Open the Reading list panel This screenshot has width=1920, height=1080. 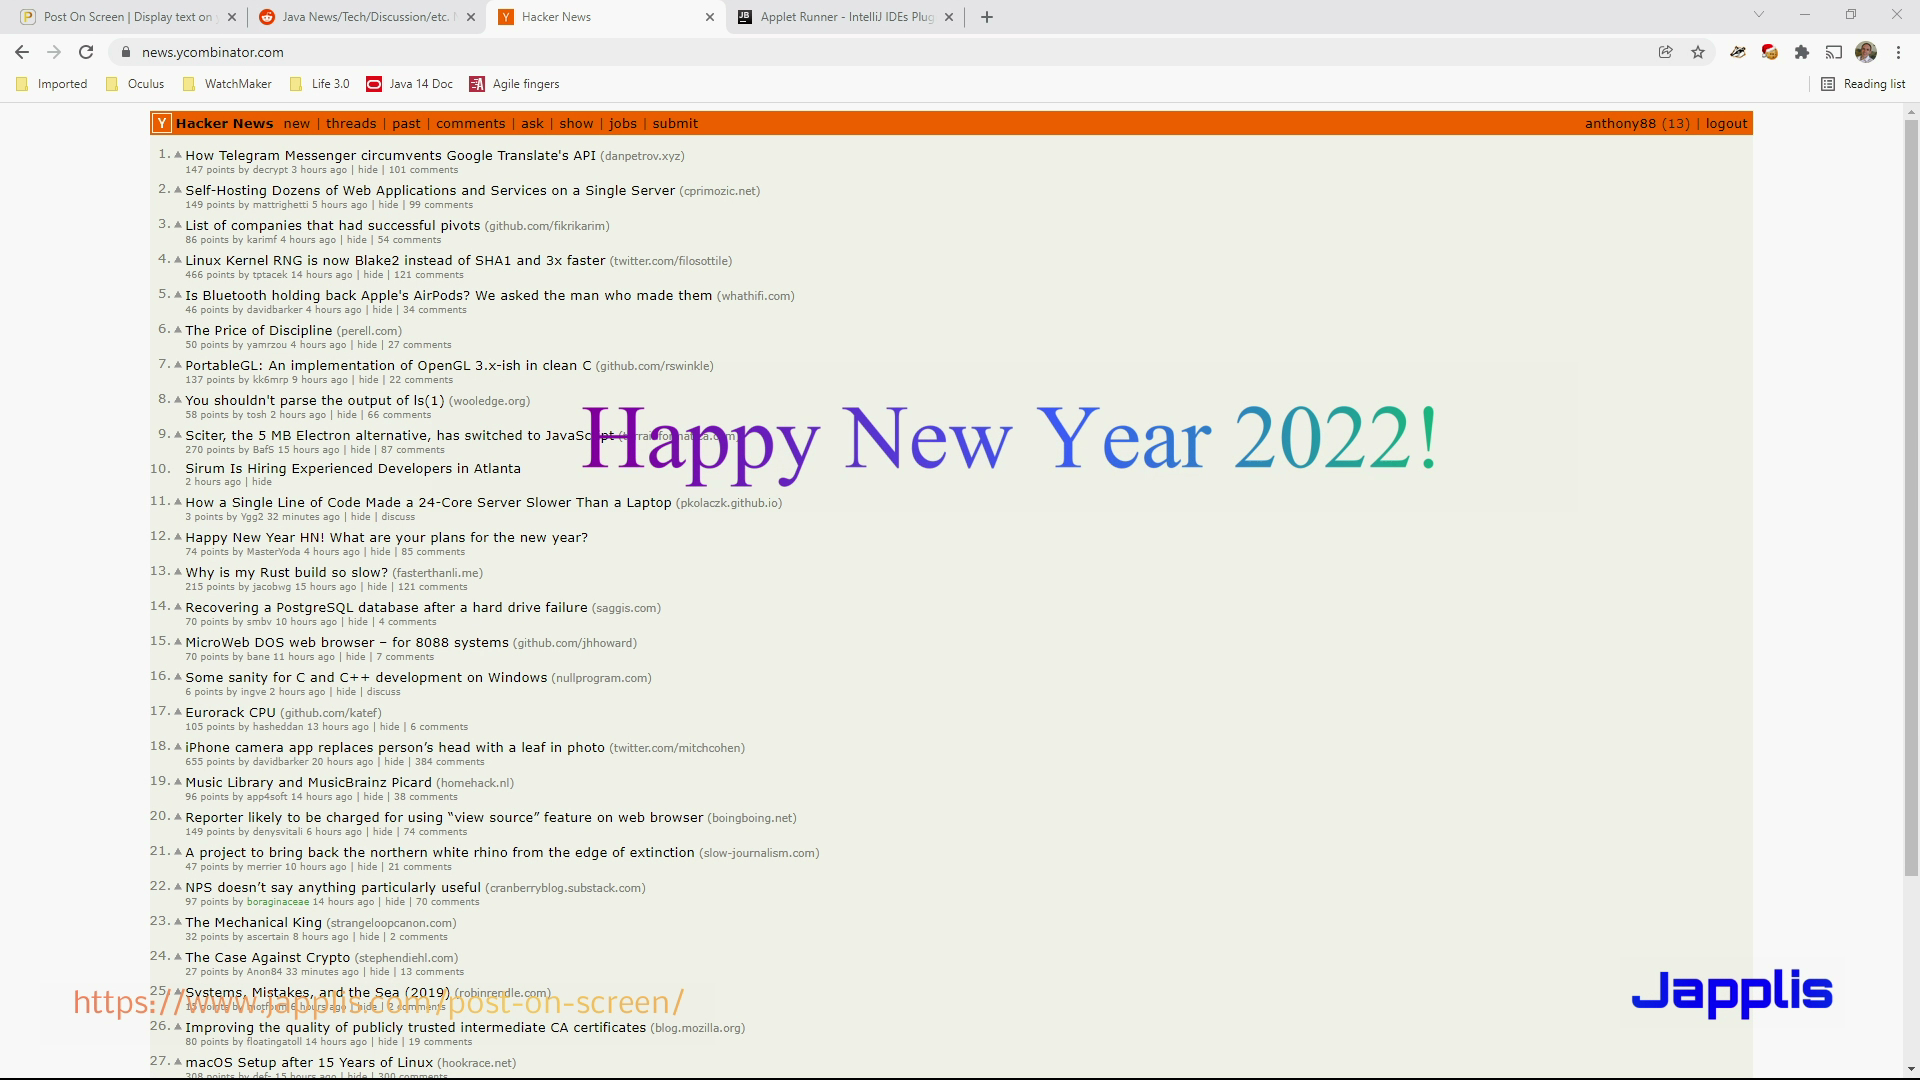click(1863, 84)
